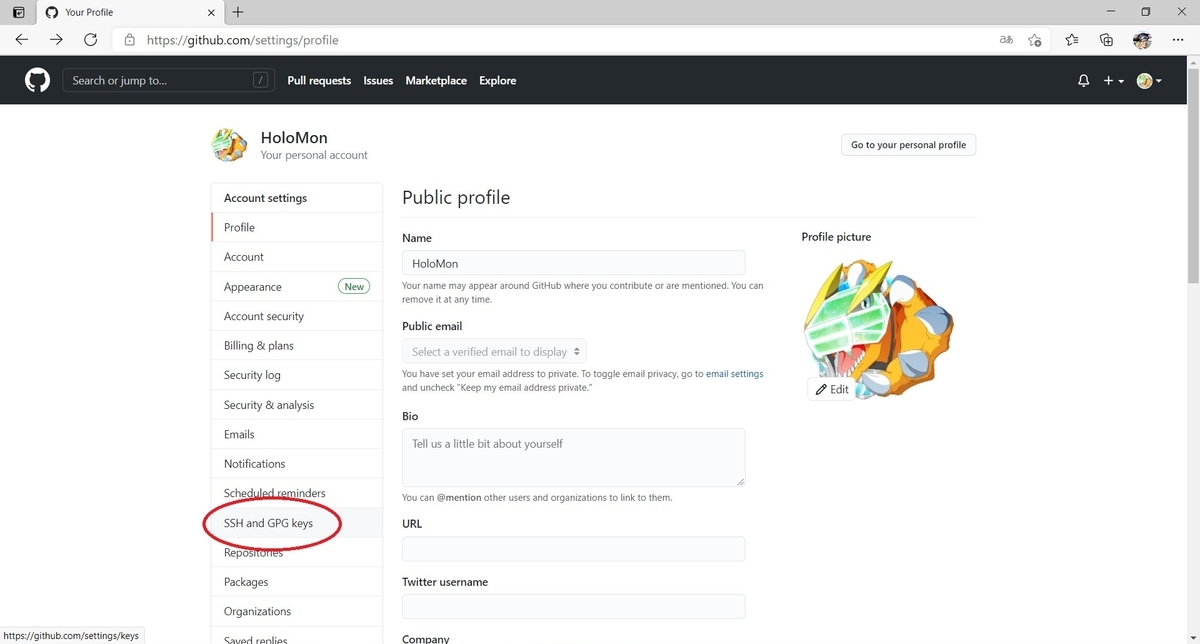This screenshot has width=1200, height=644.
Task: Add page to favorites star icon
Action: (1035, 40)
